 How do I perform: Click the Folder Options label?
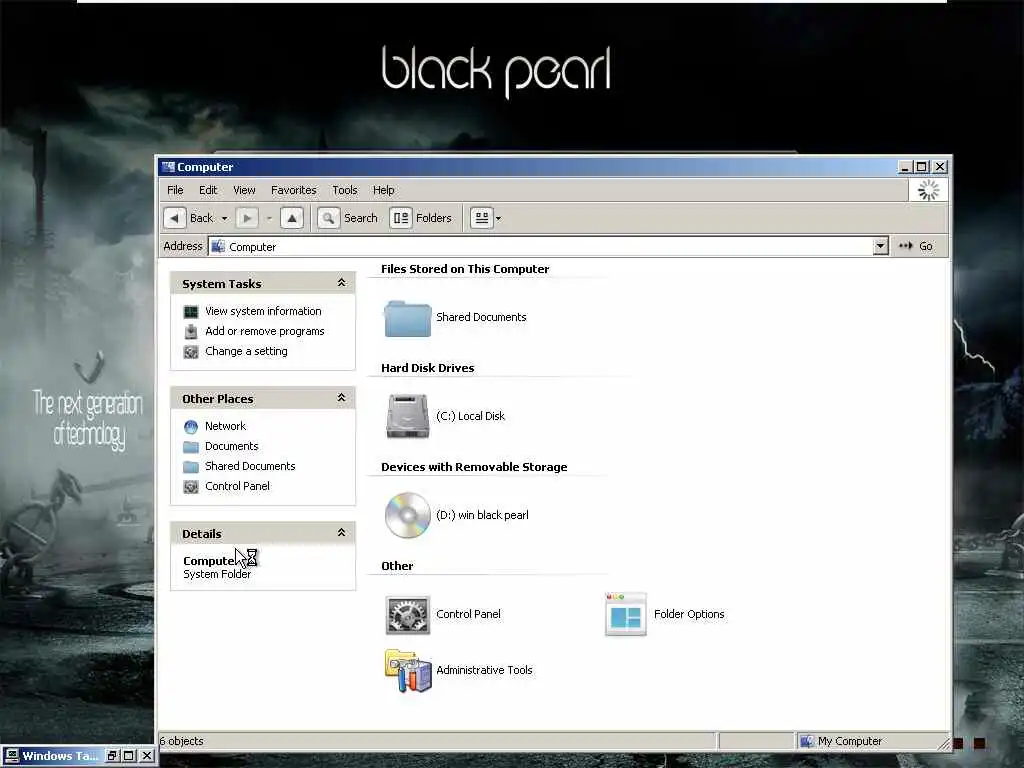(x=689, y=615)
